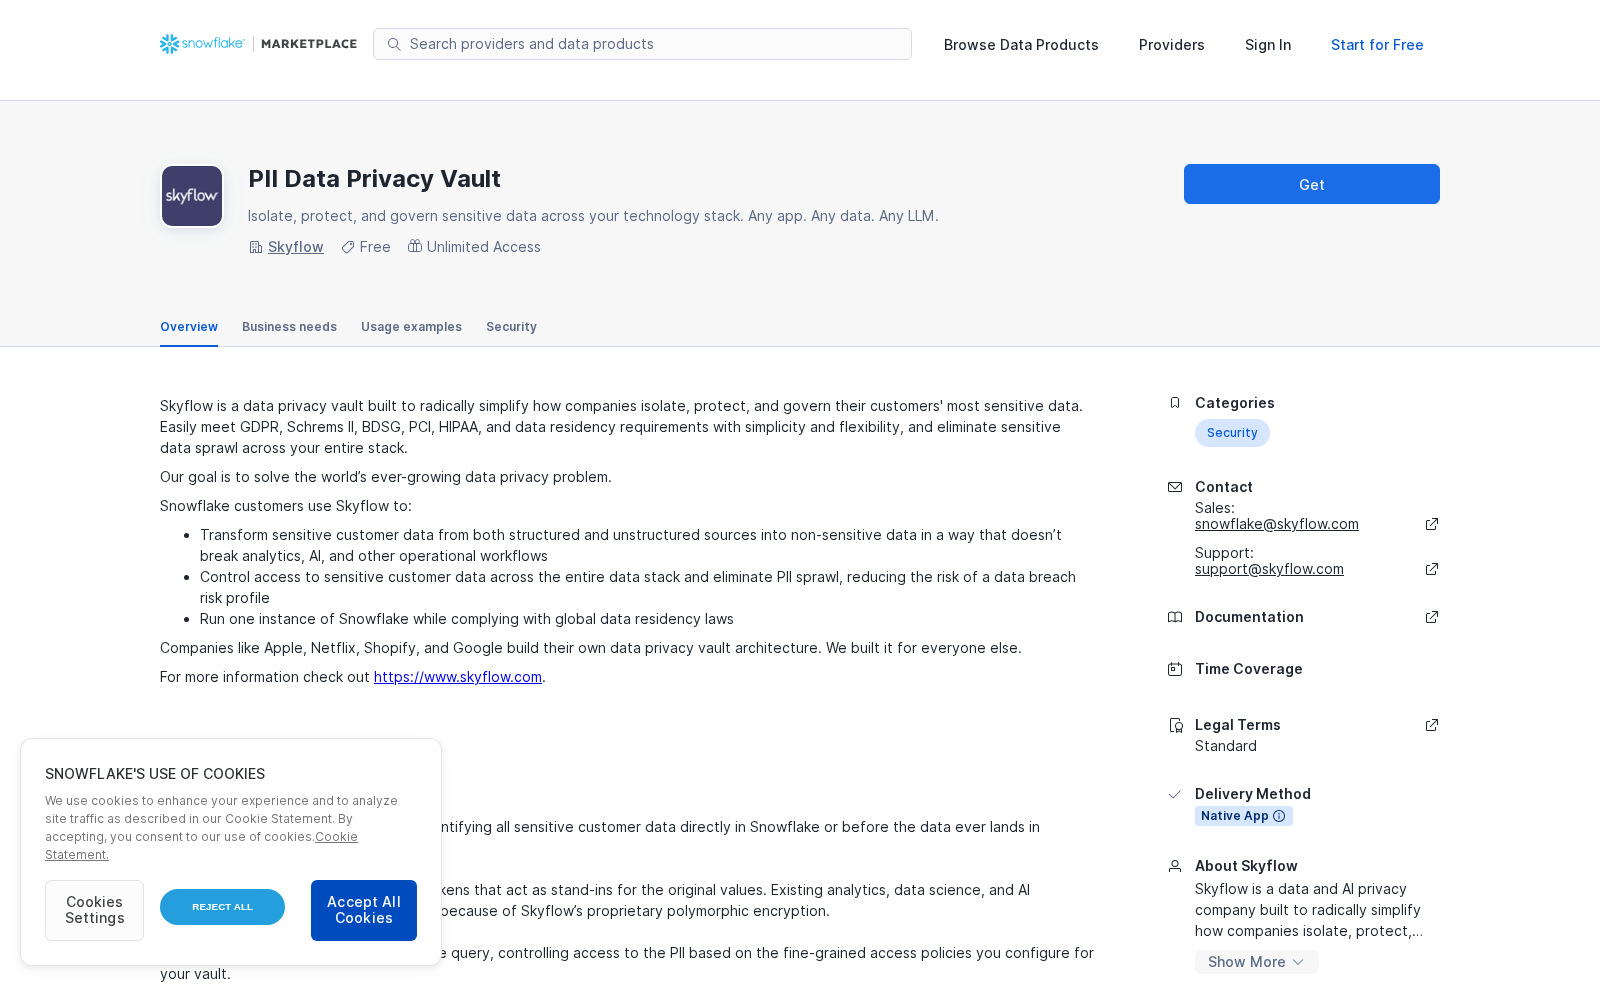Click the Contact envelope icon
The height and width of the screenshot is (1000, 1600).
pos(1175,487)
